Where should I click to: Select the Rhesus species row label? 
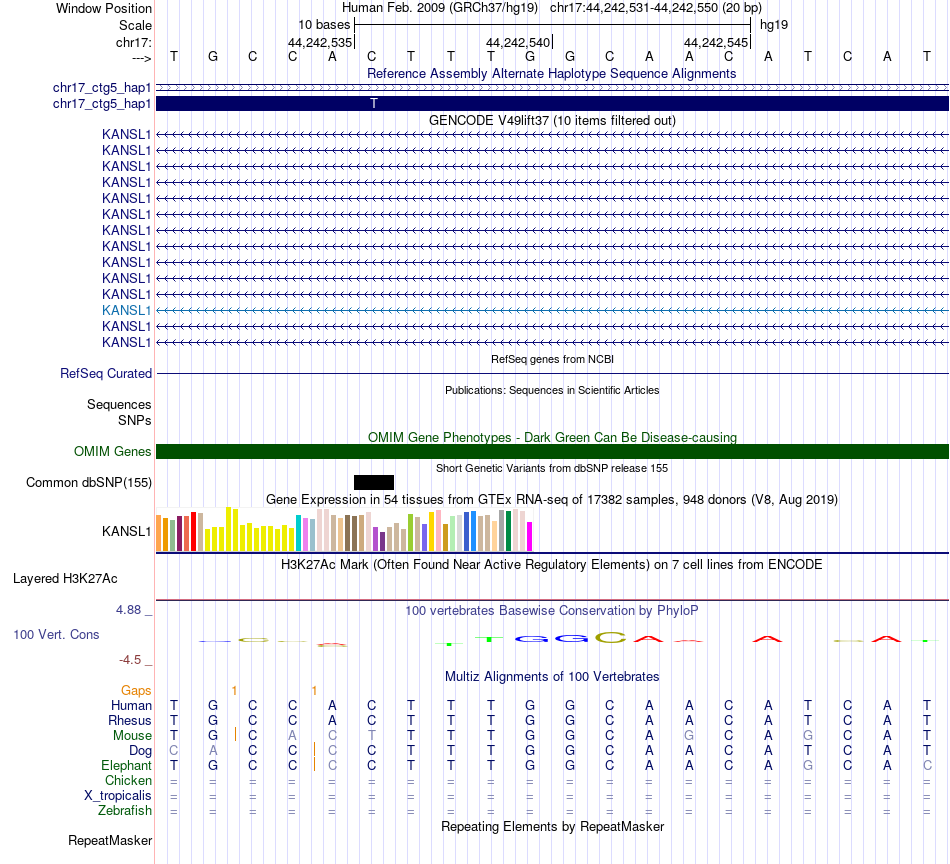pos(130,720)
